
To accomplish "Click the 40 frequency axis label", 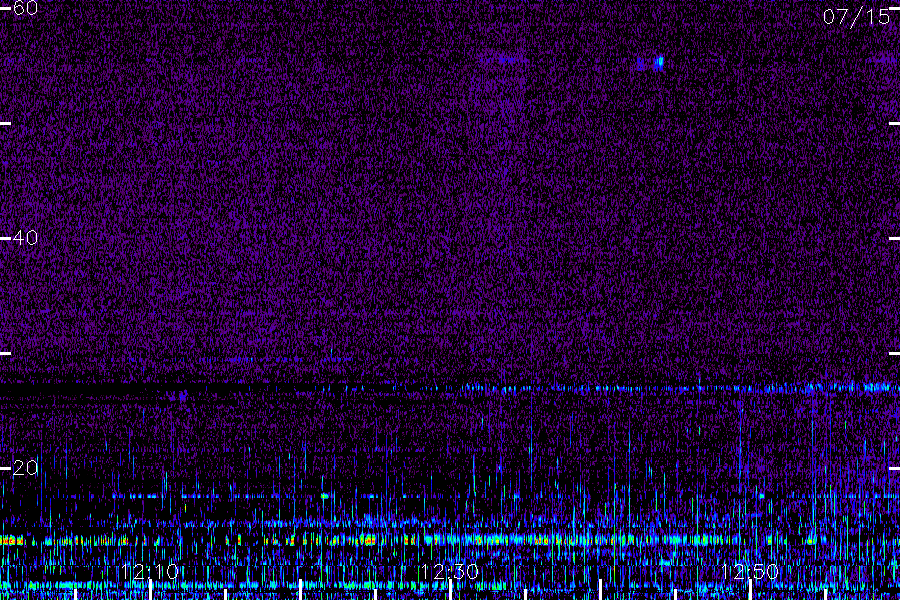I will point(25,238).
